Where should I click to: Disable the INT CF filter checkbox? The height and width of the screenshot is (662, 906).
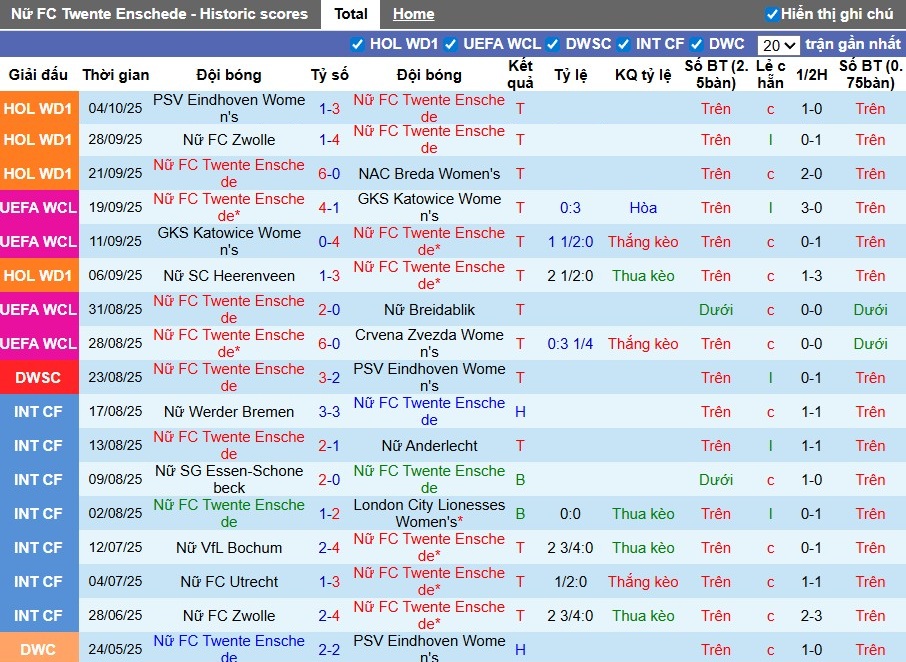click(623, 44)
